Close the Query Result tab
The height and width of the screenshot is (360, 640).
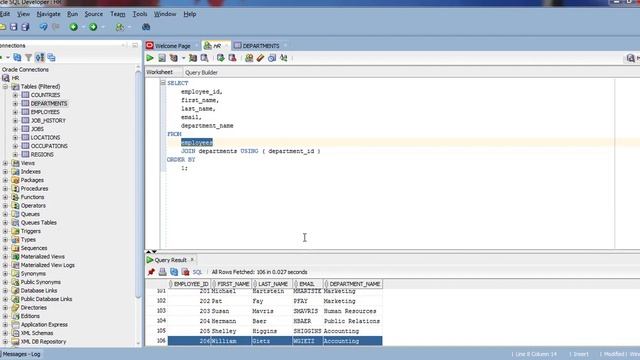pyautogui.click(x=192, y=260)
